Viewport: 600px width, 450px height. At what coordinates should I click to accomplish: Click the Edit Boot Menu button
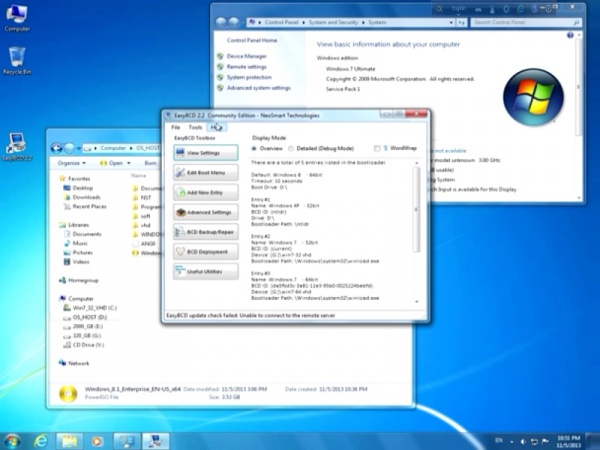(x=205, y=173)
